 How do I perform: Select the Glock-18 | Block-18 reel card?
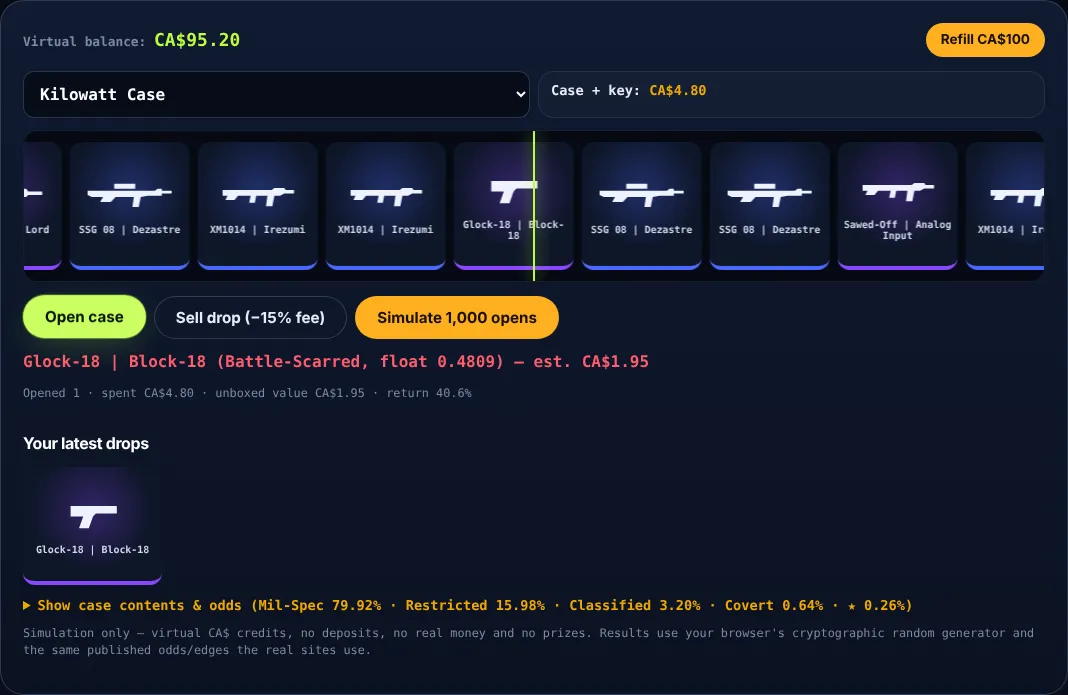click(514, 206)
